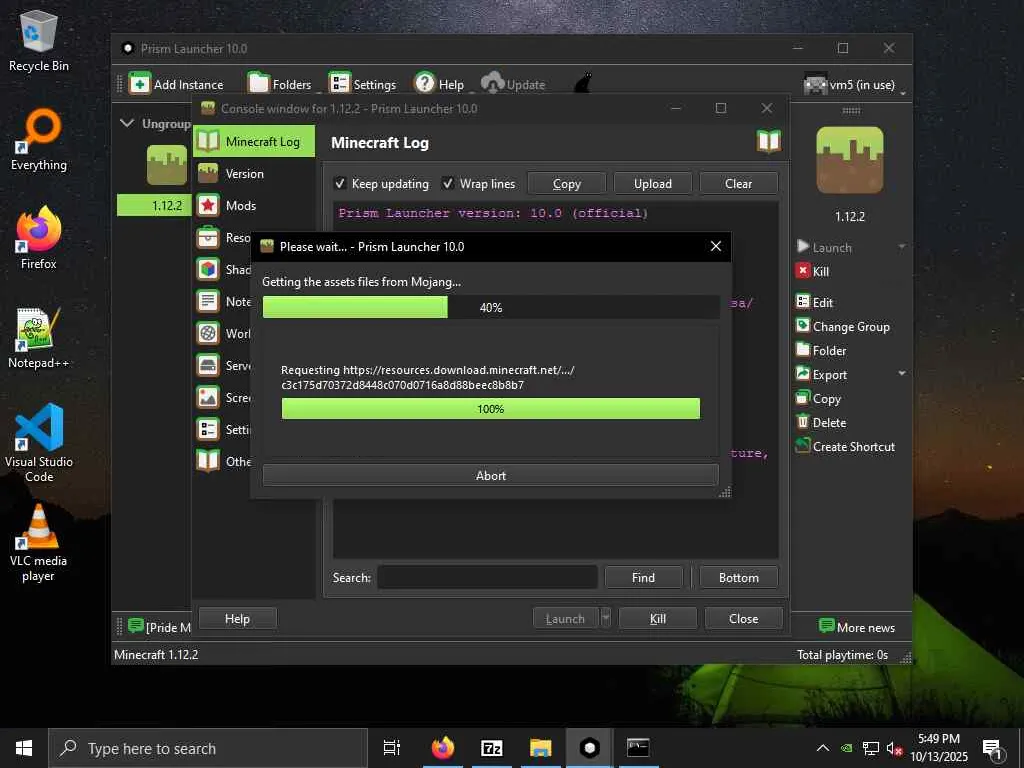Click the Find button
The width and height of the screenshot is (1024, 768).
[x=643, y=577]
